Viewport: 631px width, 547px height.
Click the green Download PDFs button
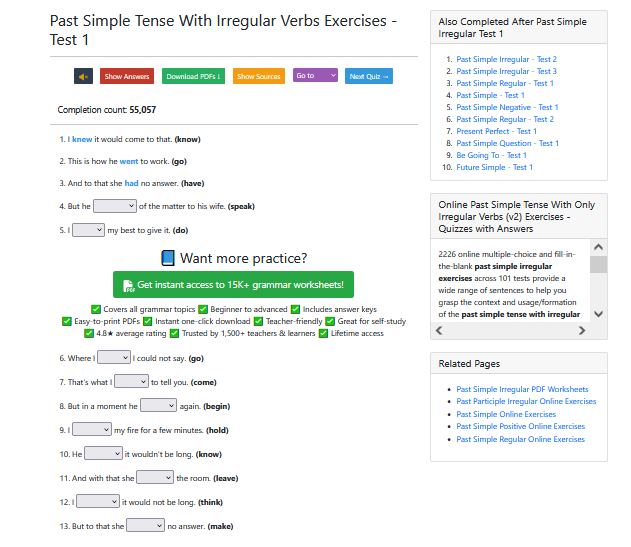coord(194,76)
